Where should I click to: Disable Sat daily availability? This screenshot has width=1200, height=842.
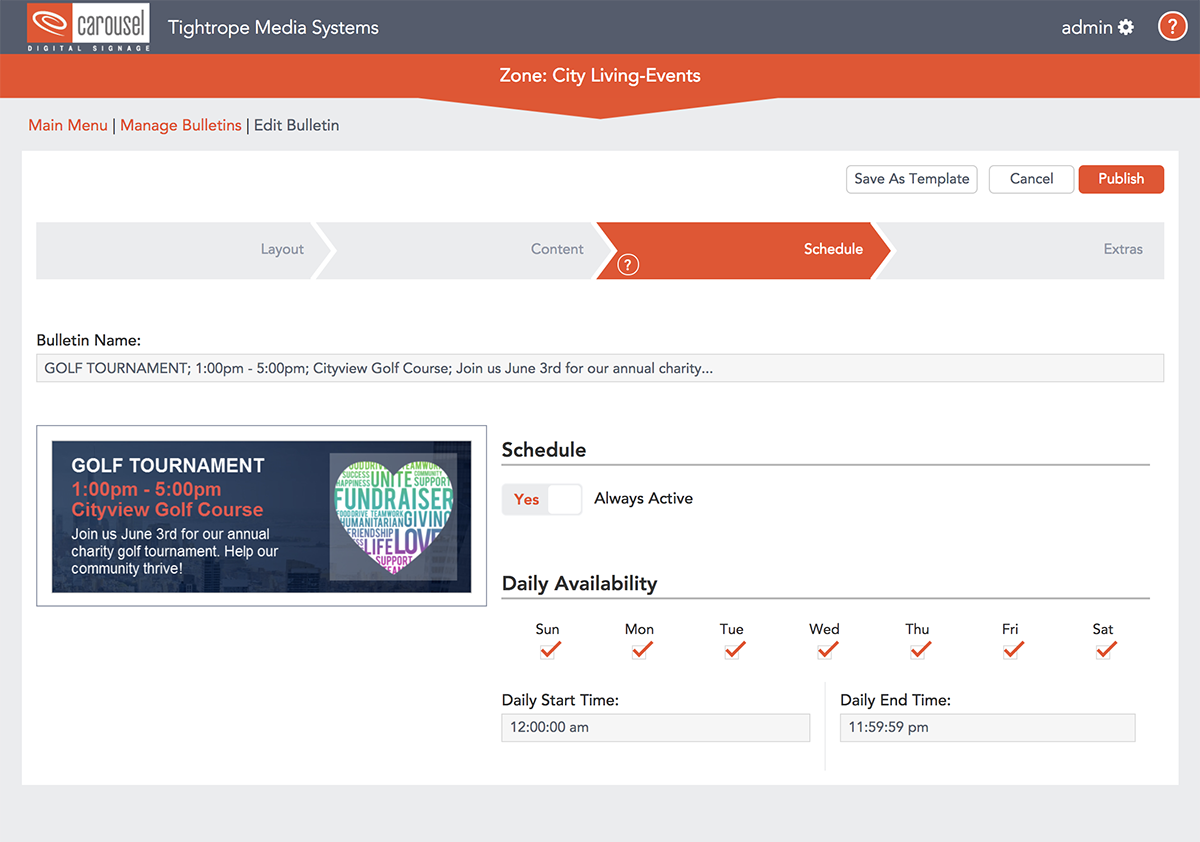[x=1104, y=651]
